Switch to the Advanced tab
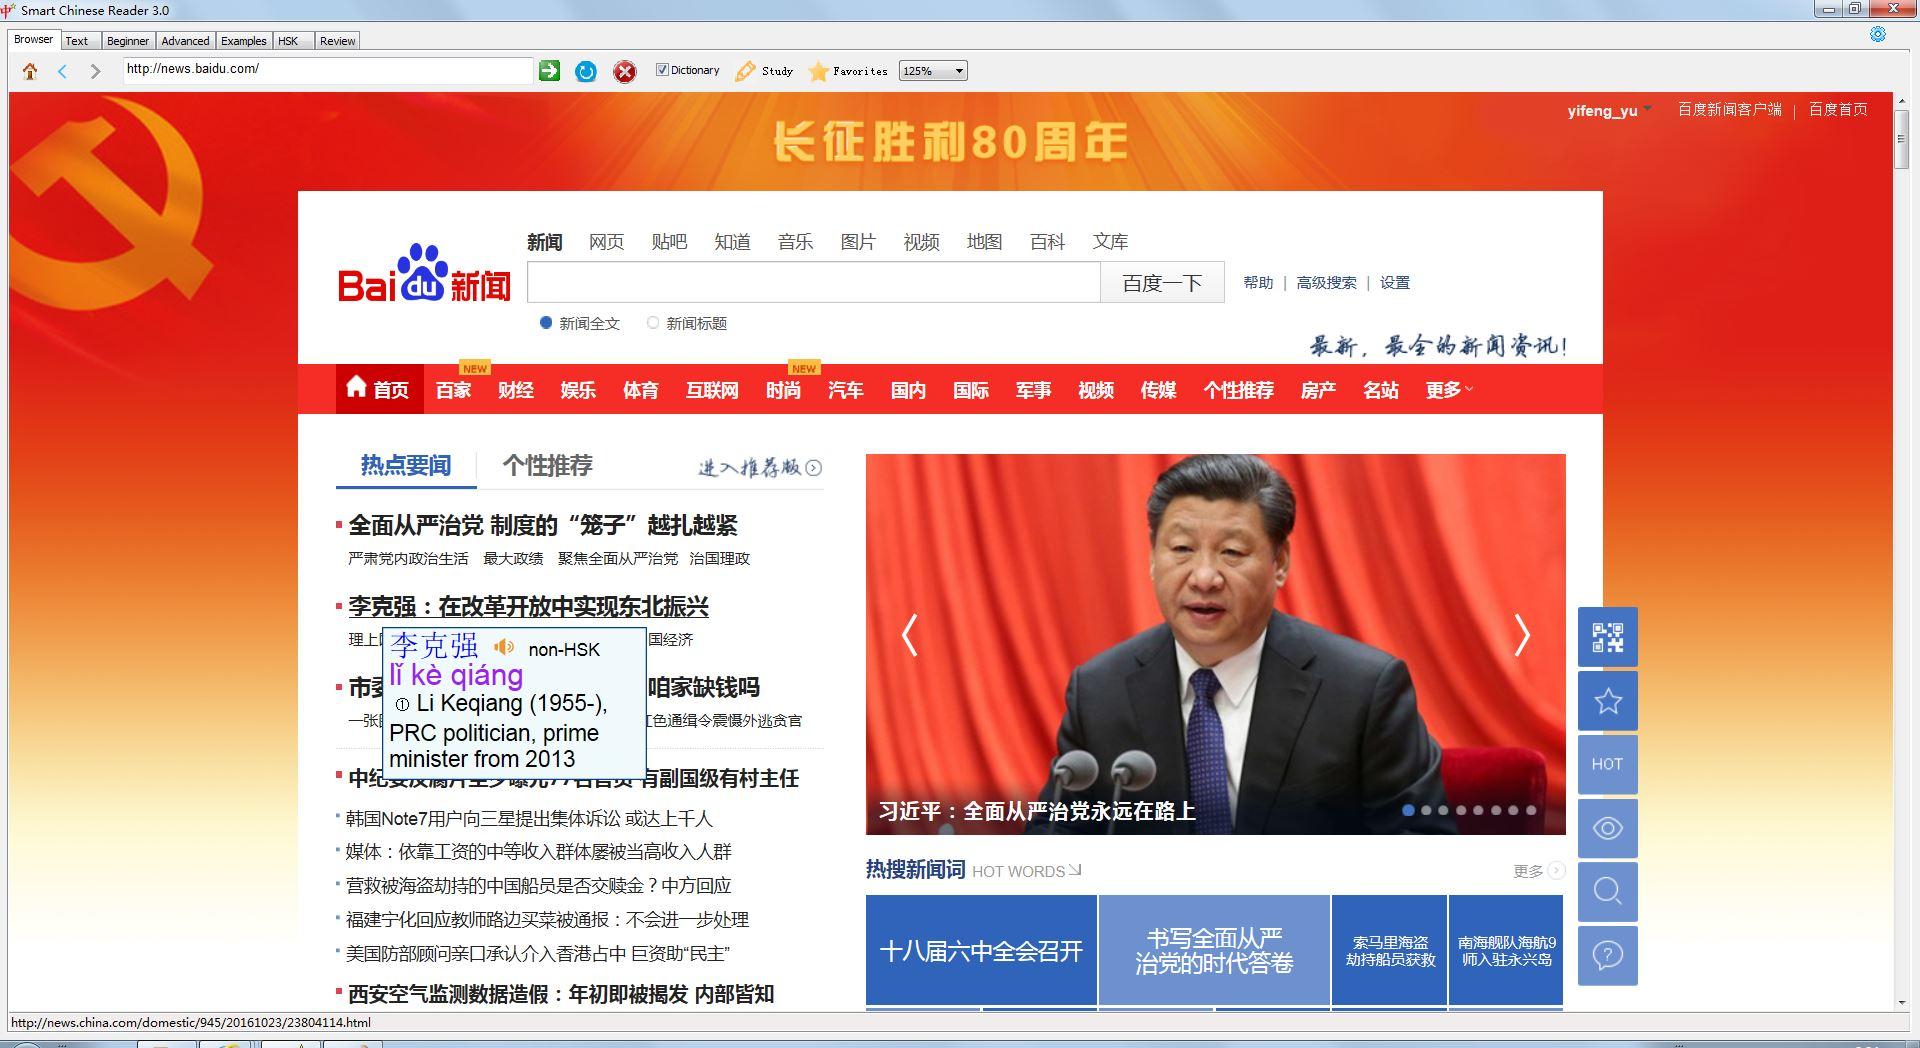 pos(186,41)
